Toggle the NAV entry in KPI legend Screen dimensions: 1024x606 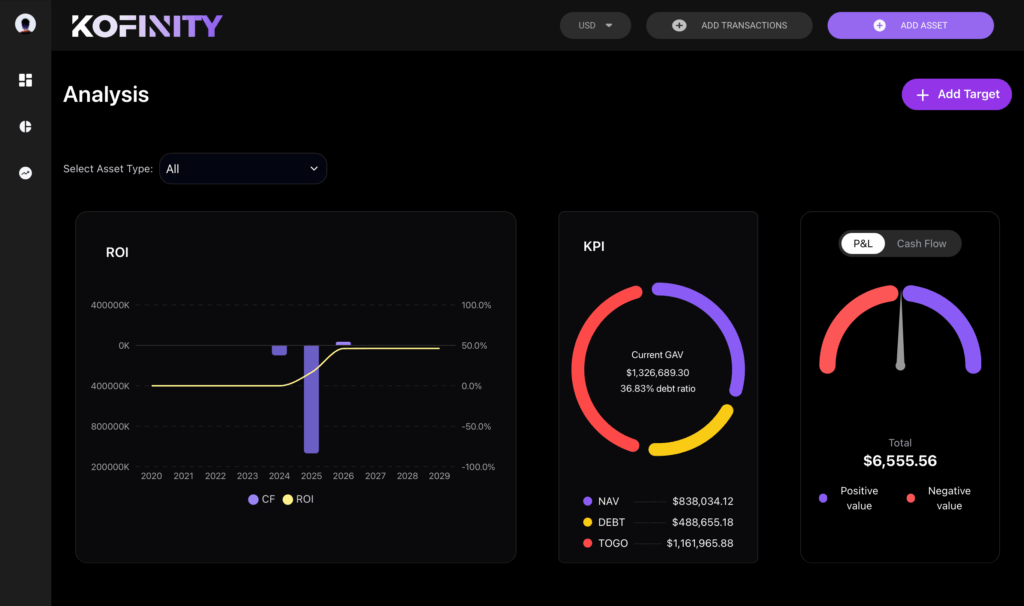pos(598,501)
